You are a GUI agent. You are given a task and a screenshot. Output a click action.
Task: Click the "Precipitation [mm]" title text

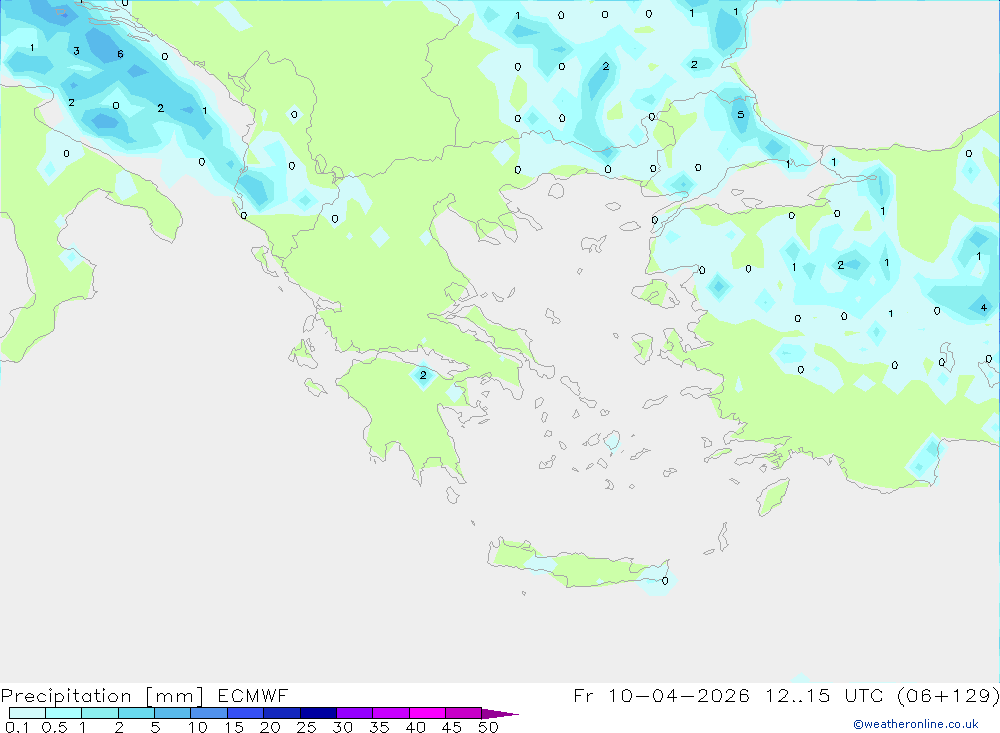[102, 695]
